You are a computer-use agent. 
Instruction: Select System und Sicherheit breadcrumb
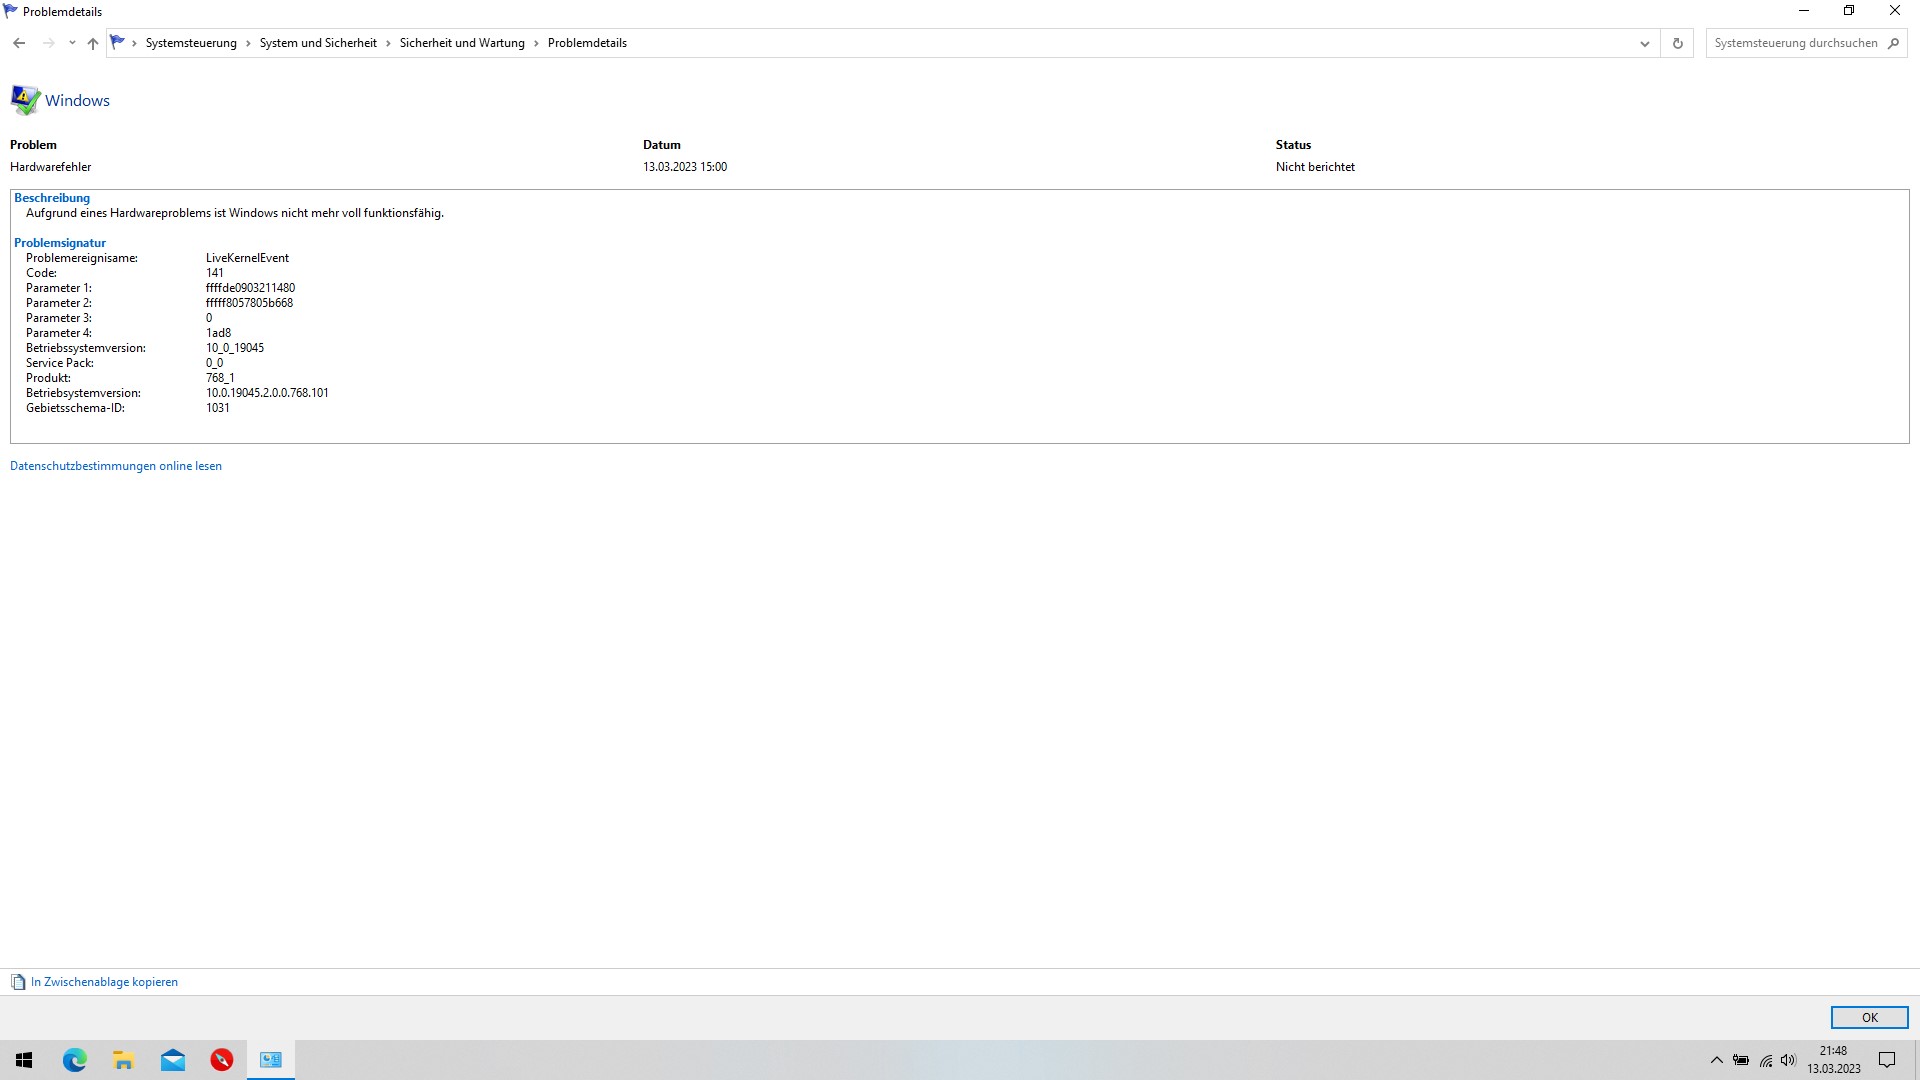point(318,43)
